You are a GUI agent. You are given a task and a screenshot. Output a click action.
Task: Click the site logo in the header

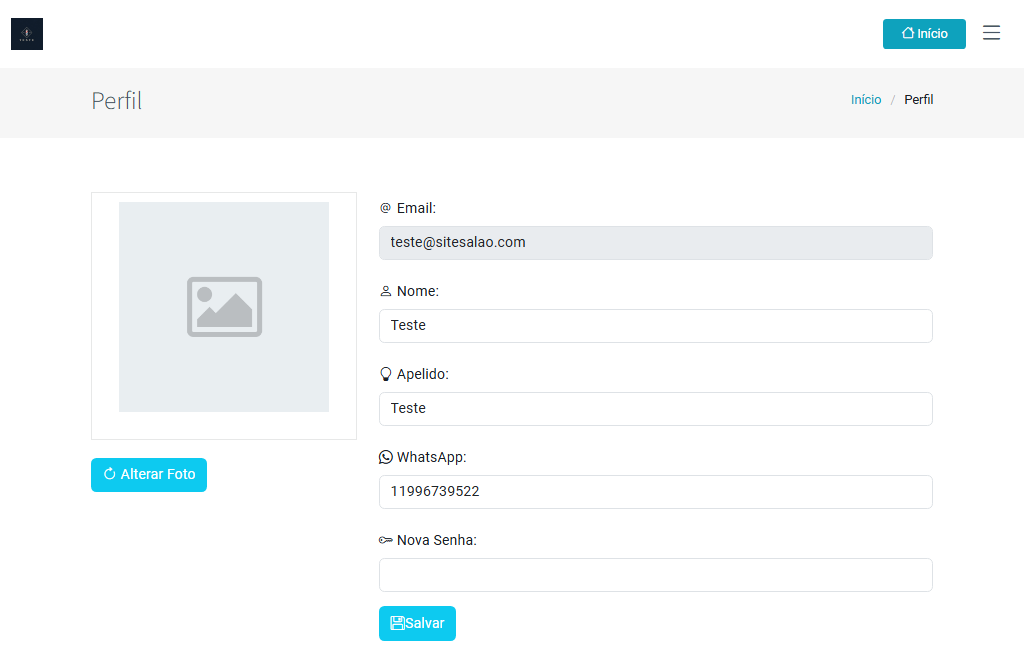tap(27, 34)
